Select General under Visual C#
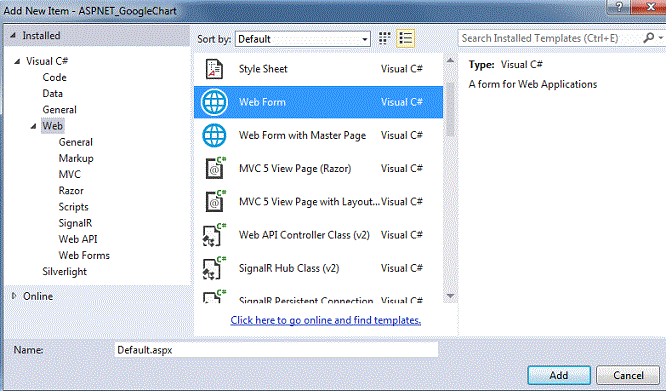This screenshot has height=391, width=666. coord(59,110)
